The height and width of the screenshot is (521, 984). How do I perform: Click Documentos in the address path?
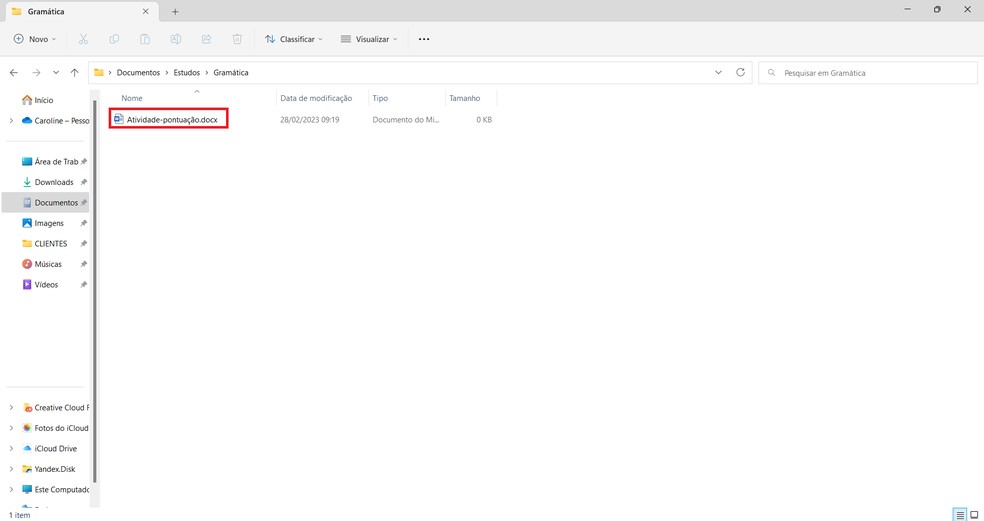point(138,73)
